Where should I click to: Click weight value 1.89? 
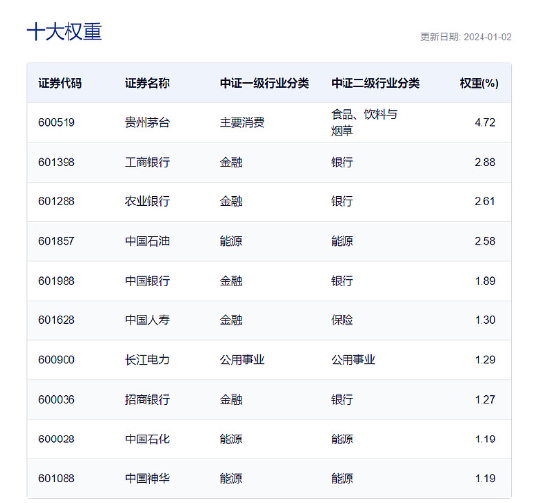point(485,281)
